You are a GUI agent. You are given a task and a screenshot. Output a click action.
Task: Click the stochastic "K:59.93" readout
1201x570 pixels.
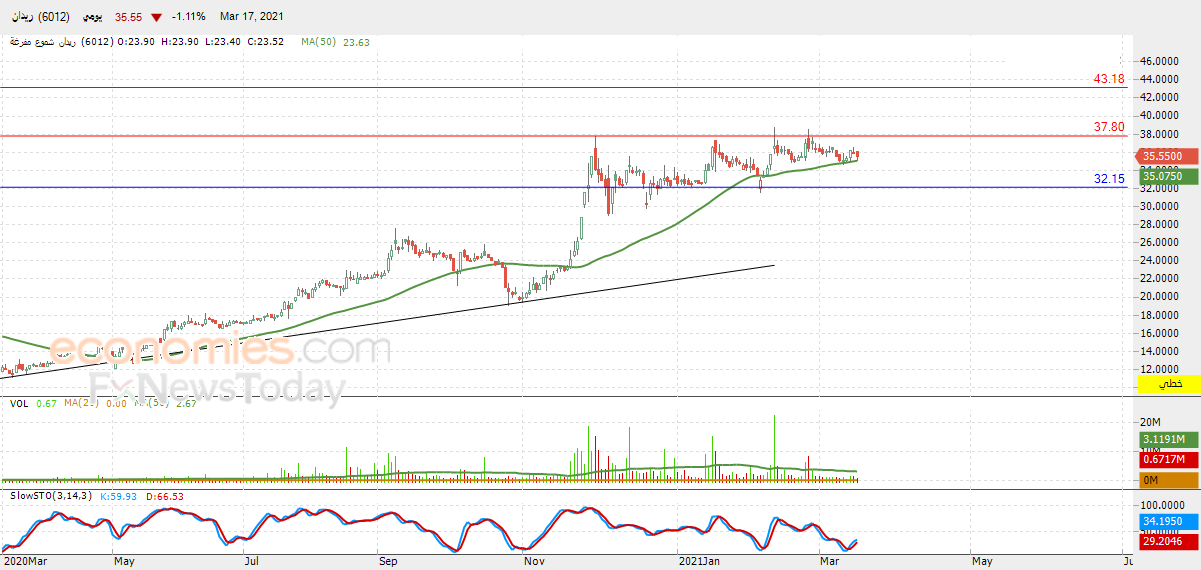coord(120,496)
